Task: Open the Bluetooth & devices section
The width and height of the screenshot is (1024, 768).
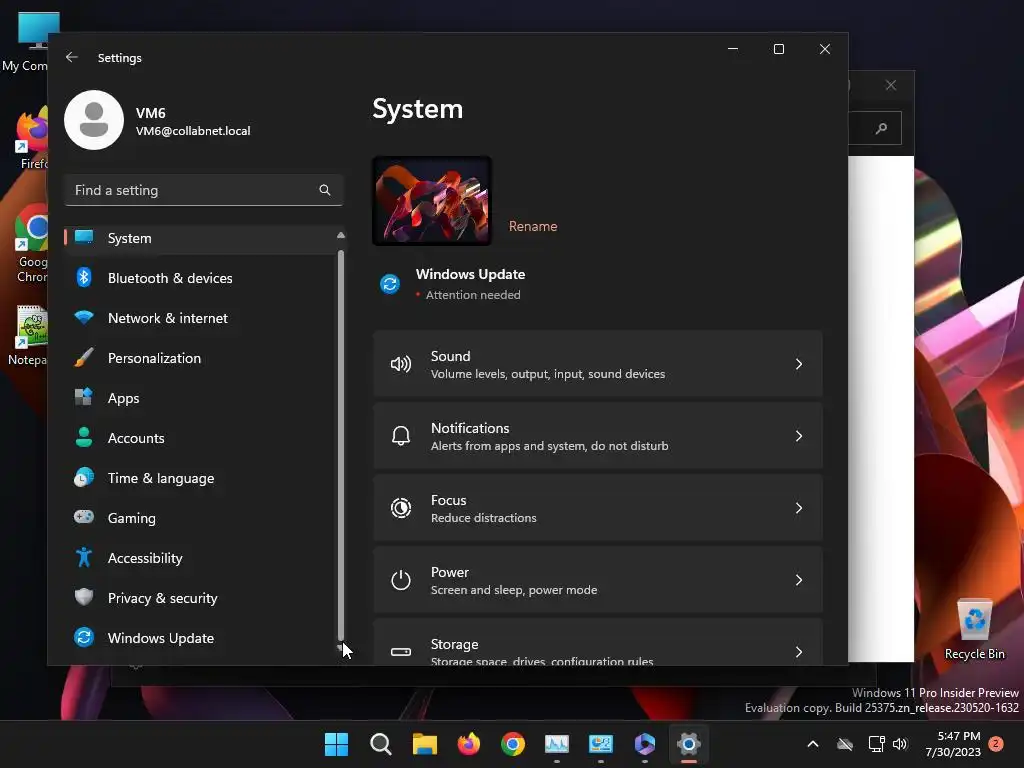Action: tap(204, 278)
